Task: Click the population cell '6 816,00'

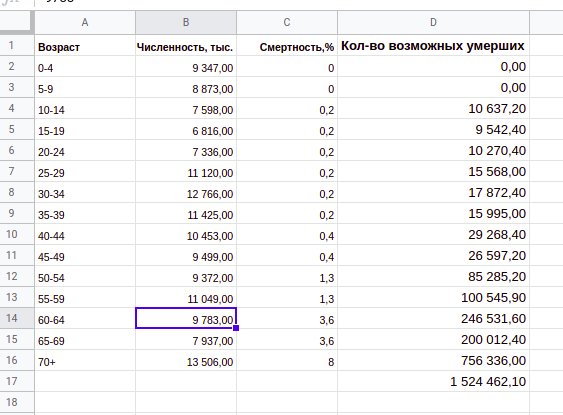Action: tap(186, 129)
